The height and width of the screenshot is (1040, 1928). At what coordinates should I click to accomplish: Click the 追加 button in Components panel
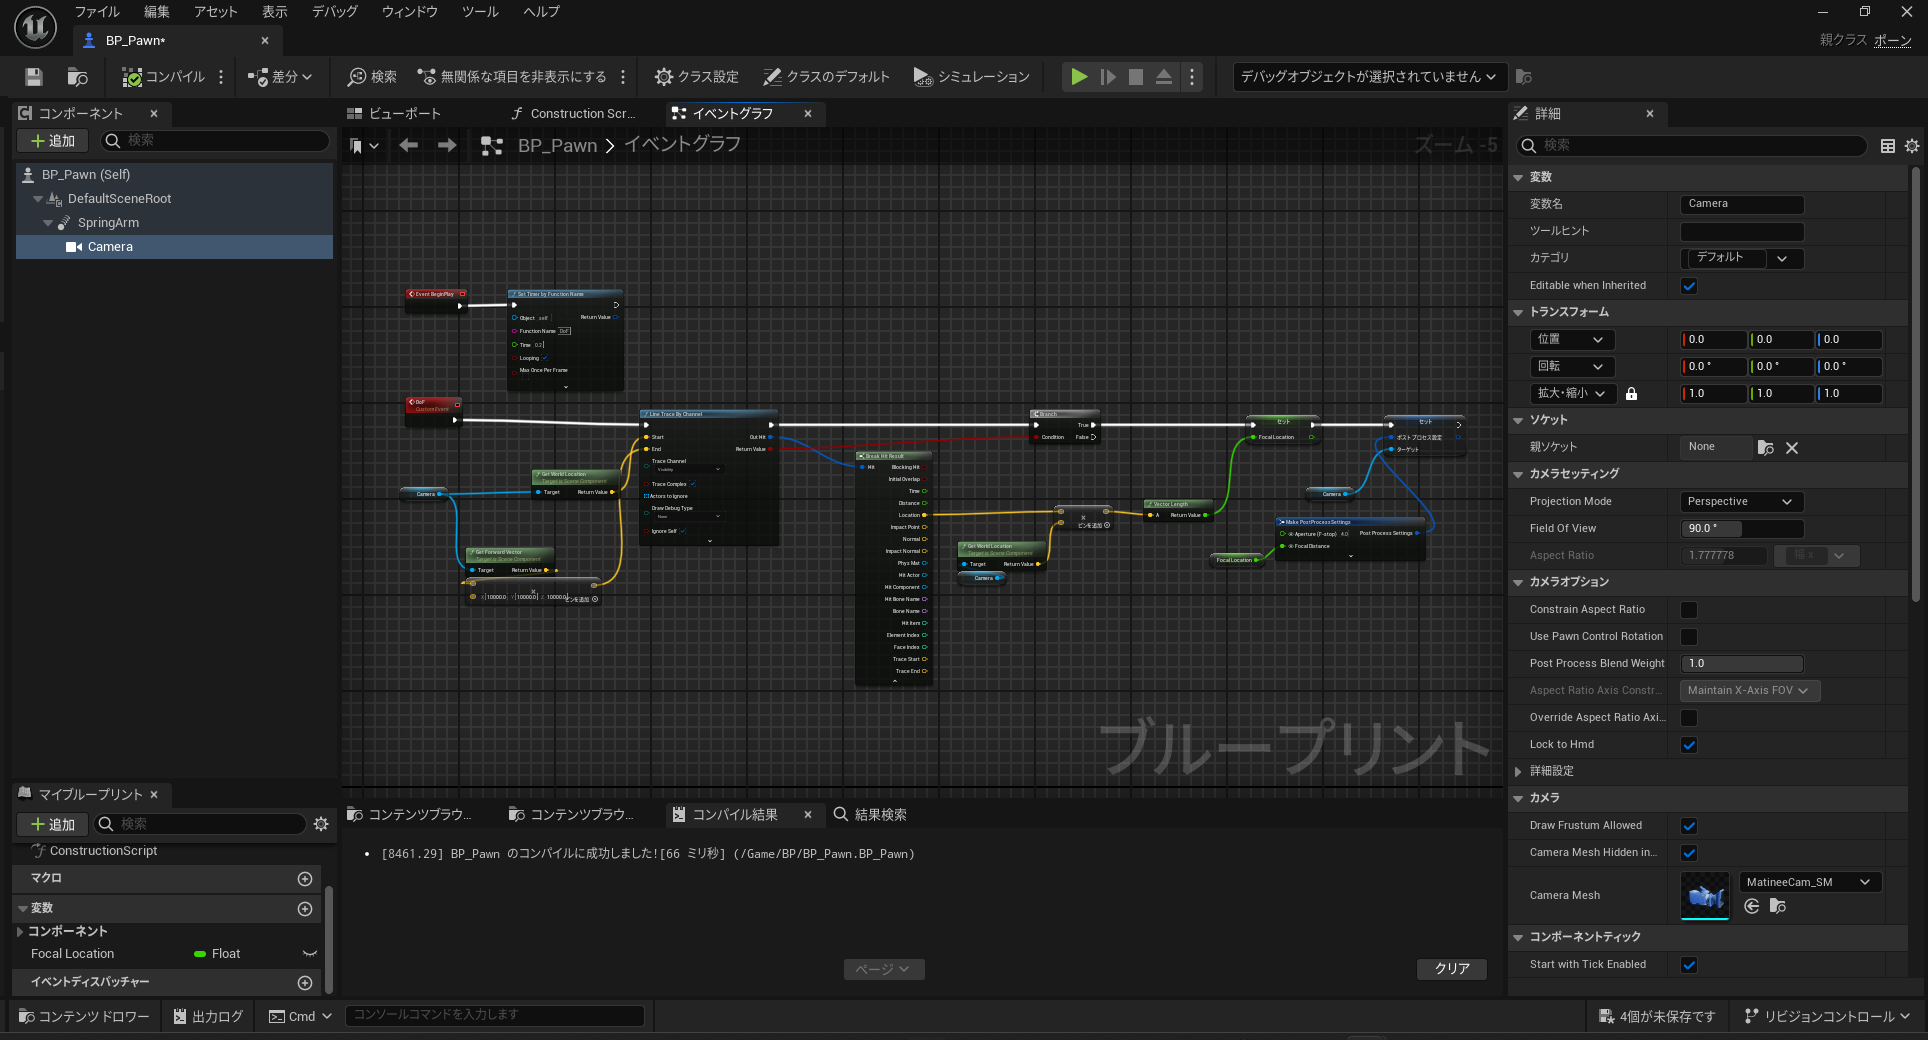tap(53, 141)
